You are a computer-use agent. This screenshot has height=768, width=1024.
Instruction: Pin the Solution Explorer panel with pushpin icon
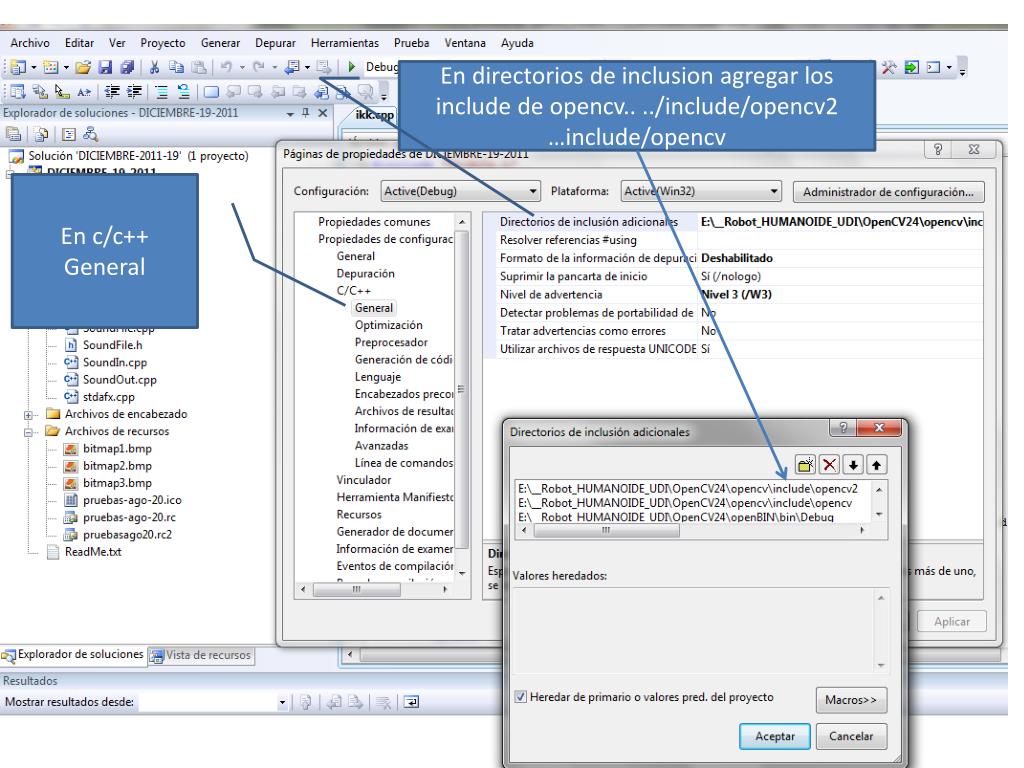[x=306, y=113]
